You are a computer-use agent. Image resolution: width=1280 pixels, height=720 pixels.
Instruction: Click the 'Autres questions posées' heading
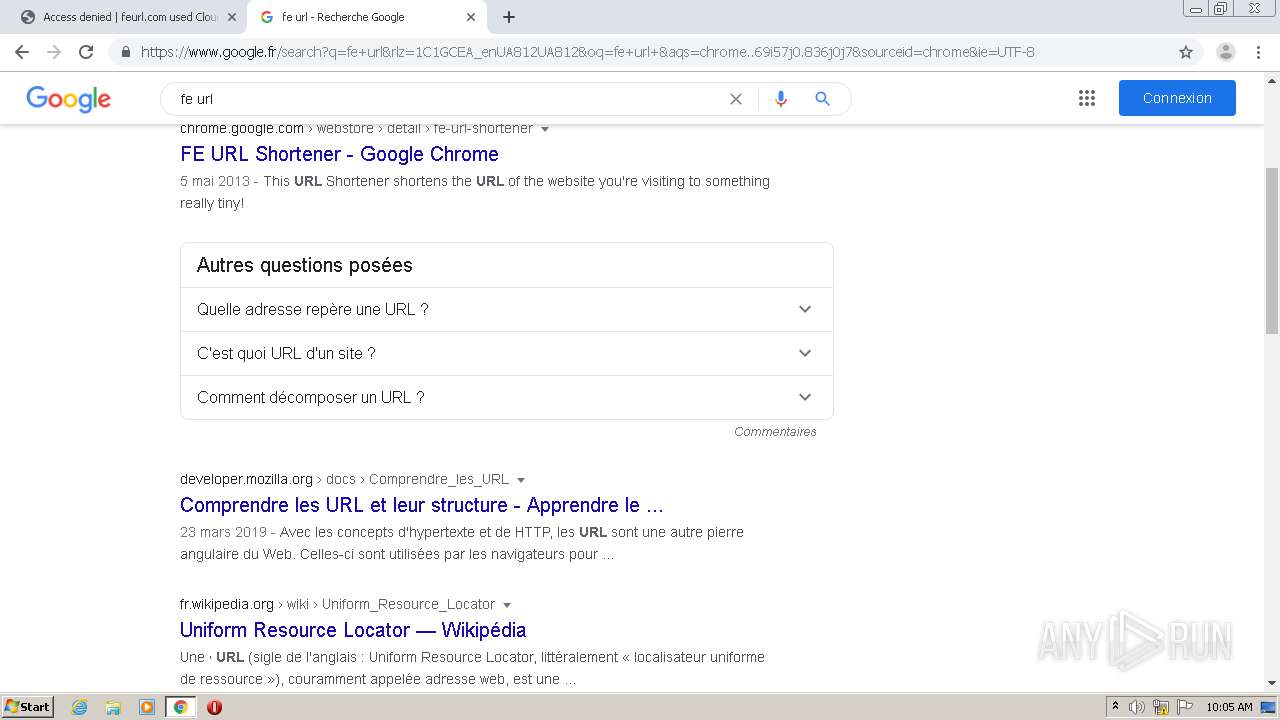click(x=305, y=265)
